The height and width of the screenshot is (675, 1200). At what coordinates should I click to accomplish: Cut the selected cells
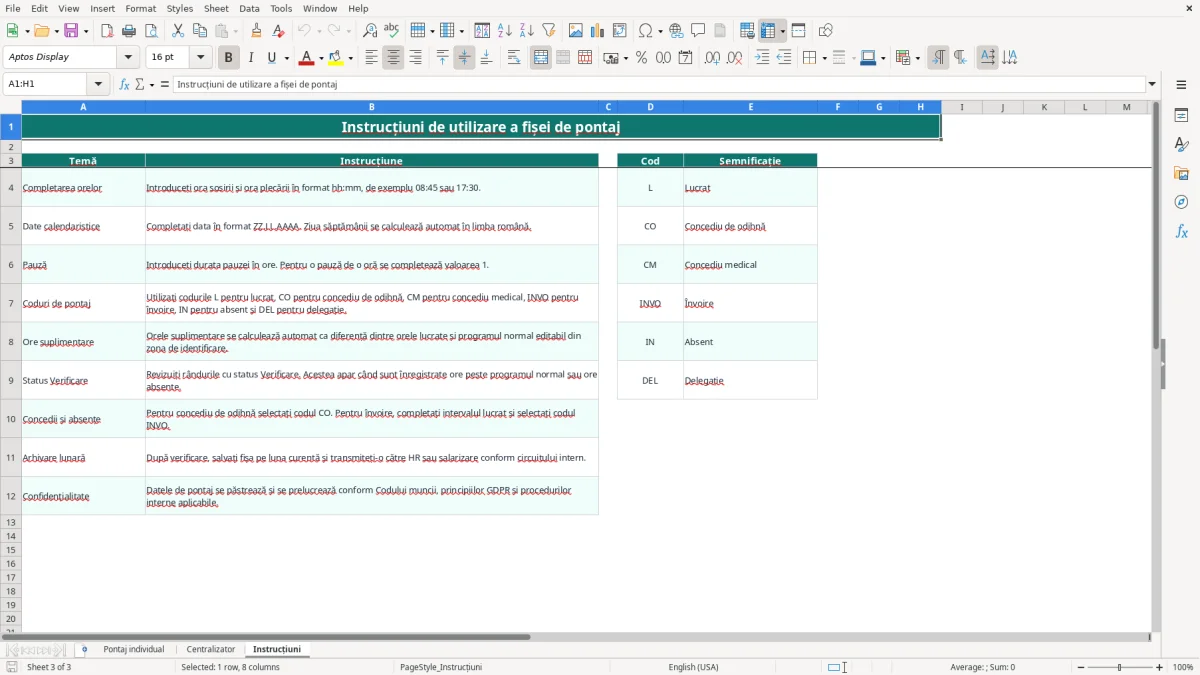pos(178,31)
